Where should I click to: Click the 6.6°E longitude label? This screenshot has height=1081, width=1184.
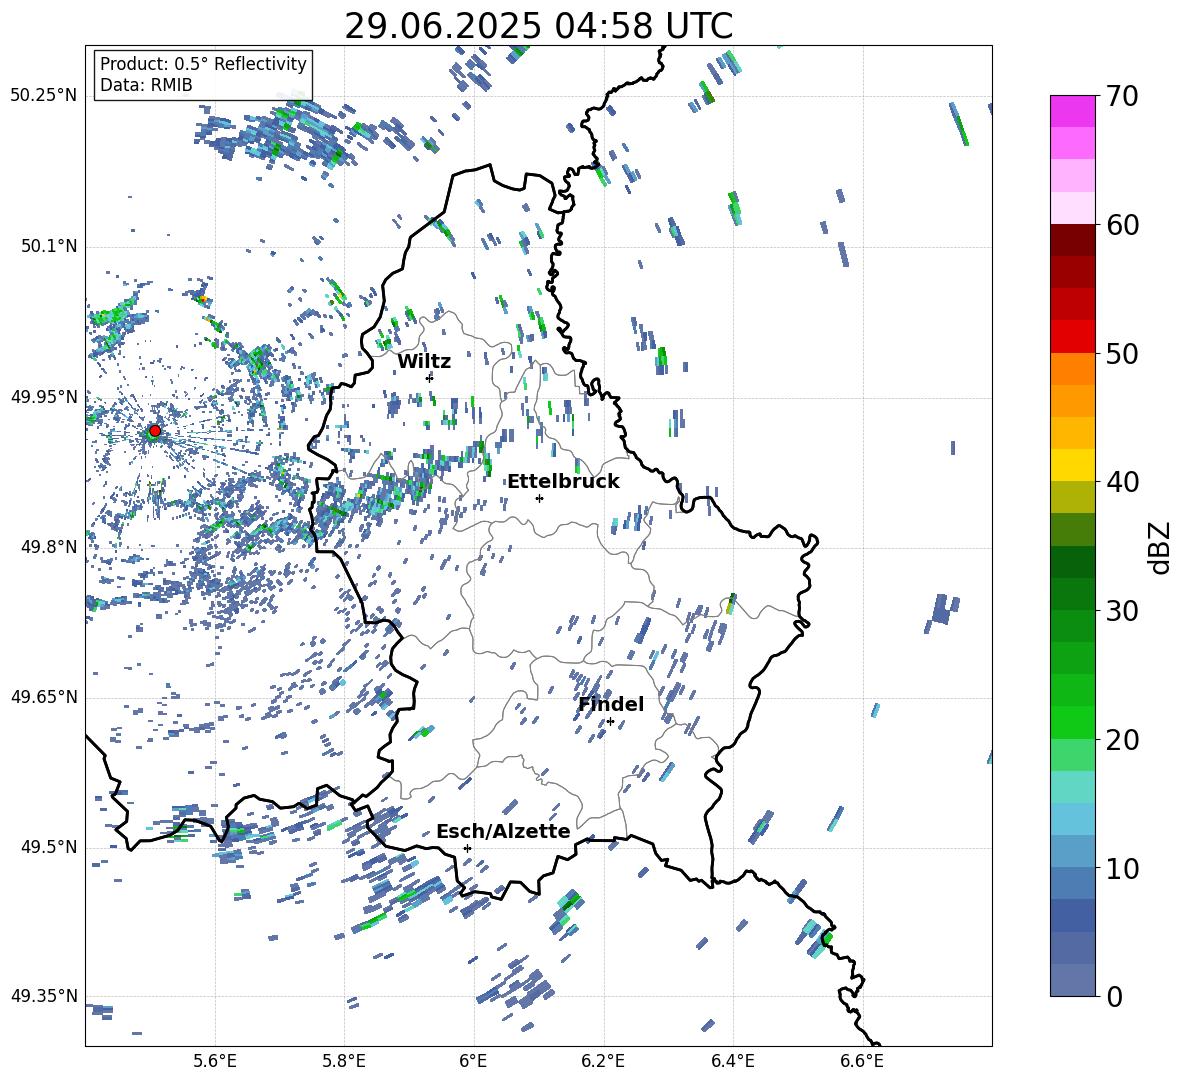pos(862,1061)
